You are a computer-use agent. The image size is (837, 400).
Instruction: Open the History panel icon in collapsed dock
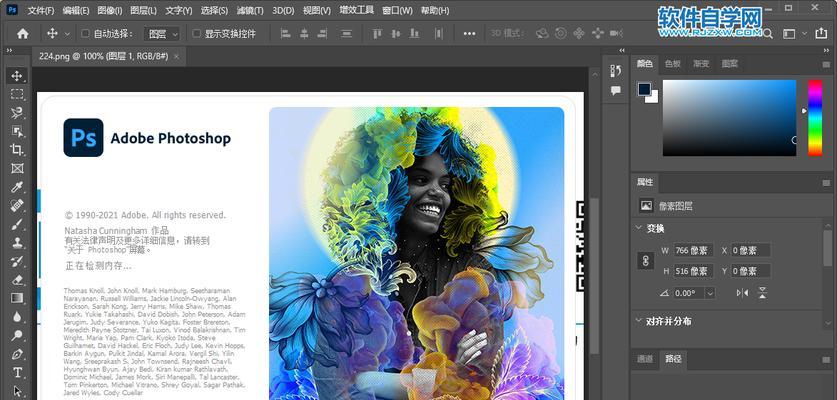(x=615, y=70)
